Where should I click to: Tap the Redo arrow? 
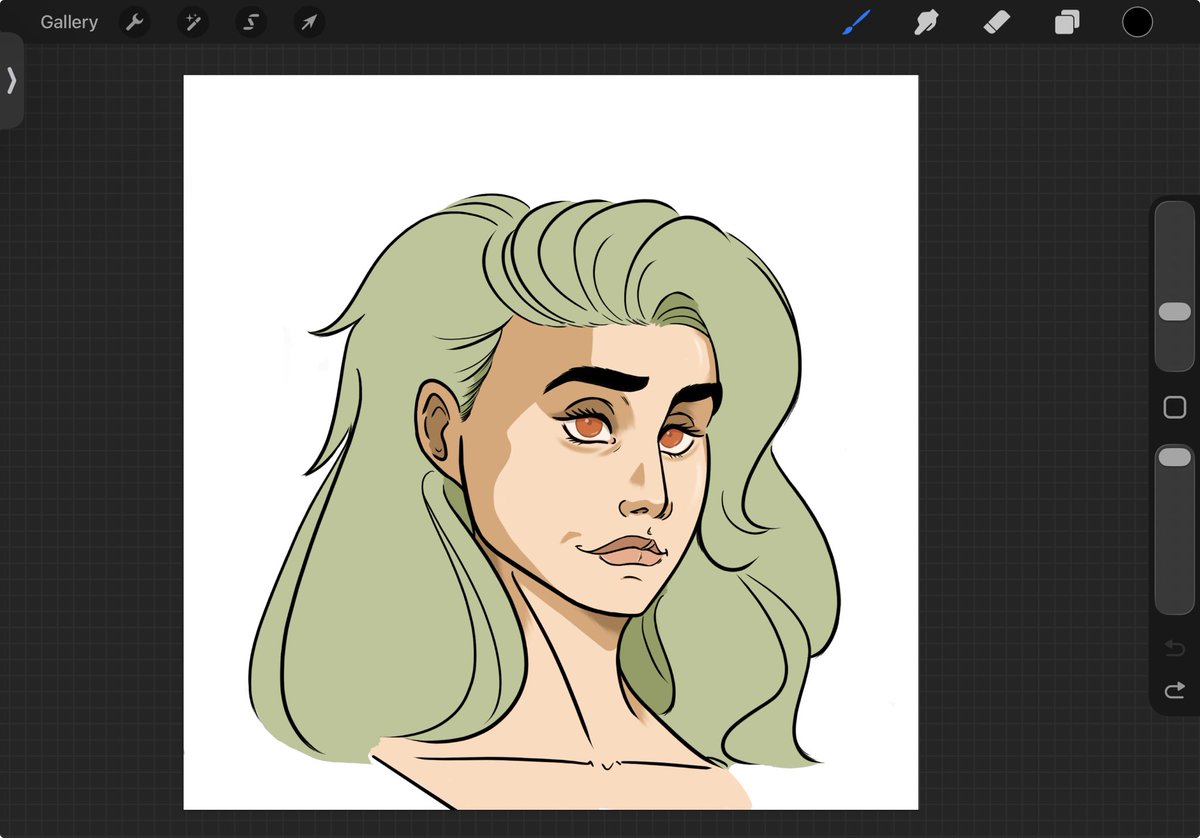tap(1174, 690)
